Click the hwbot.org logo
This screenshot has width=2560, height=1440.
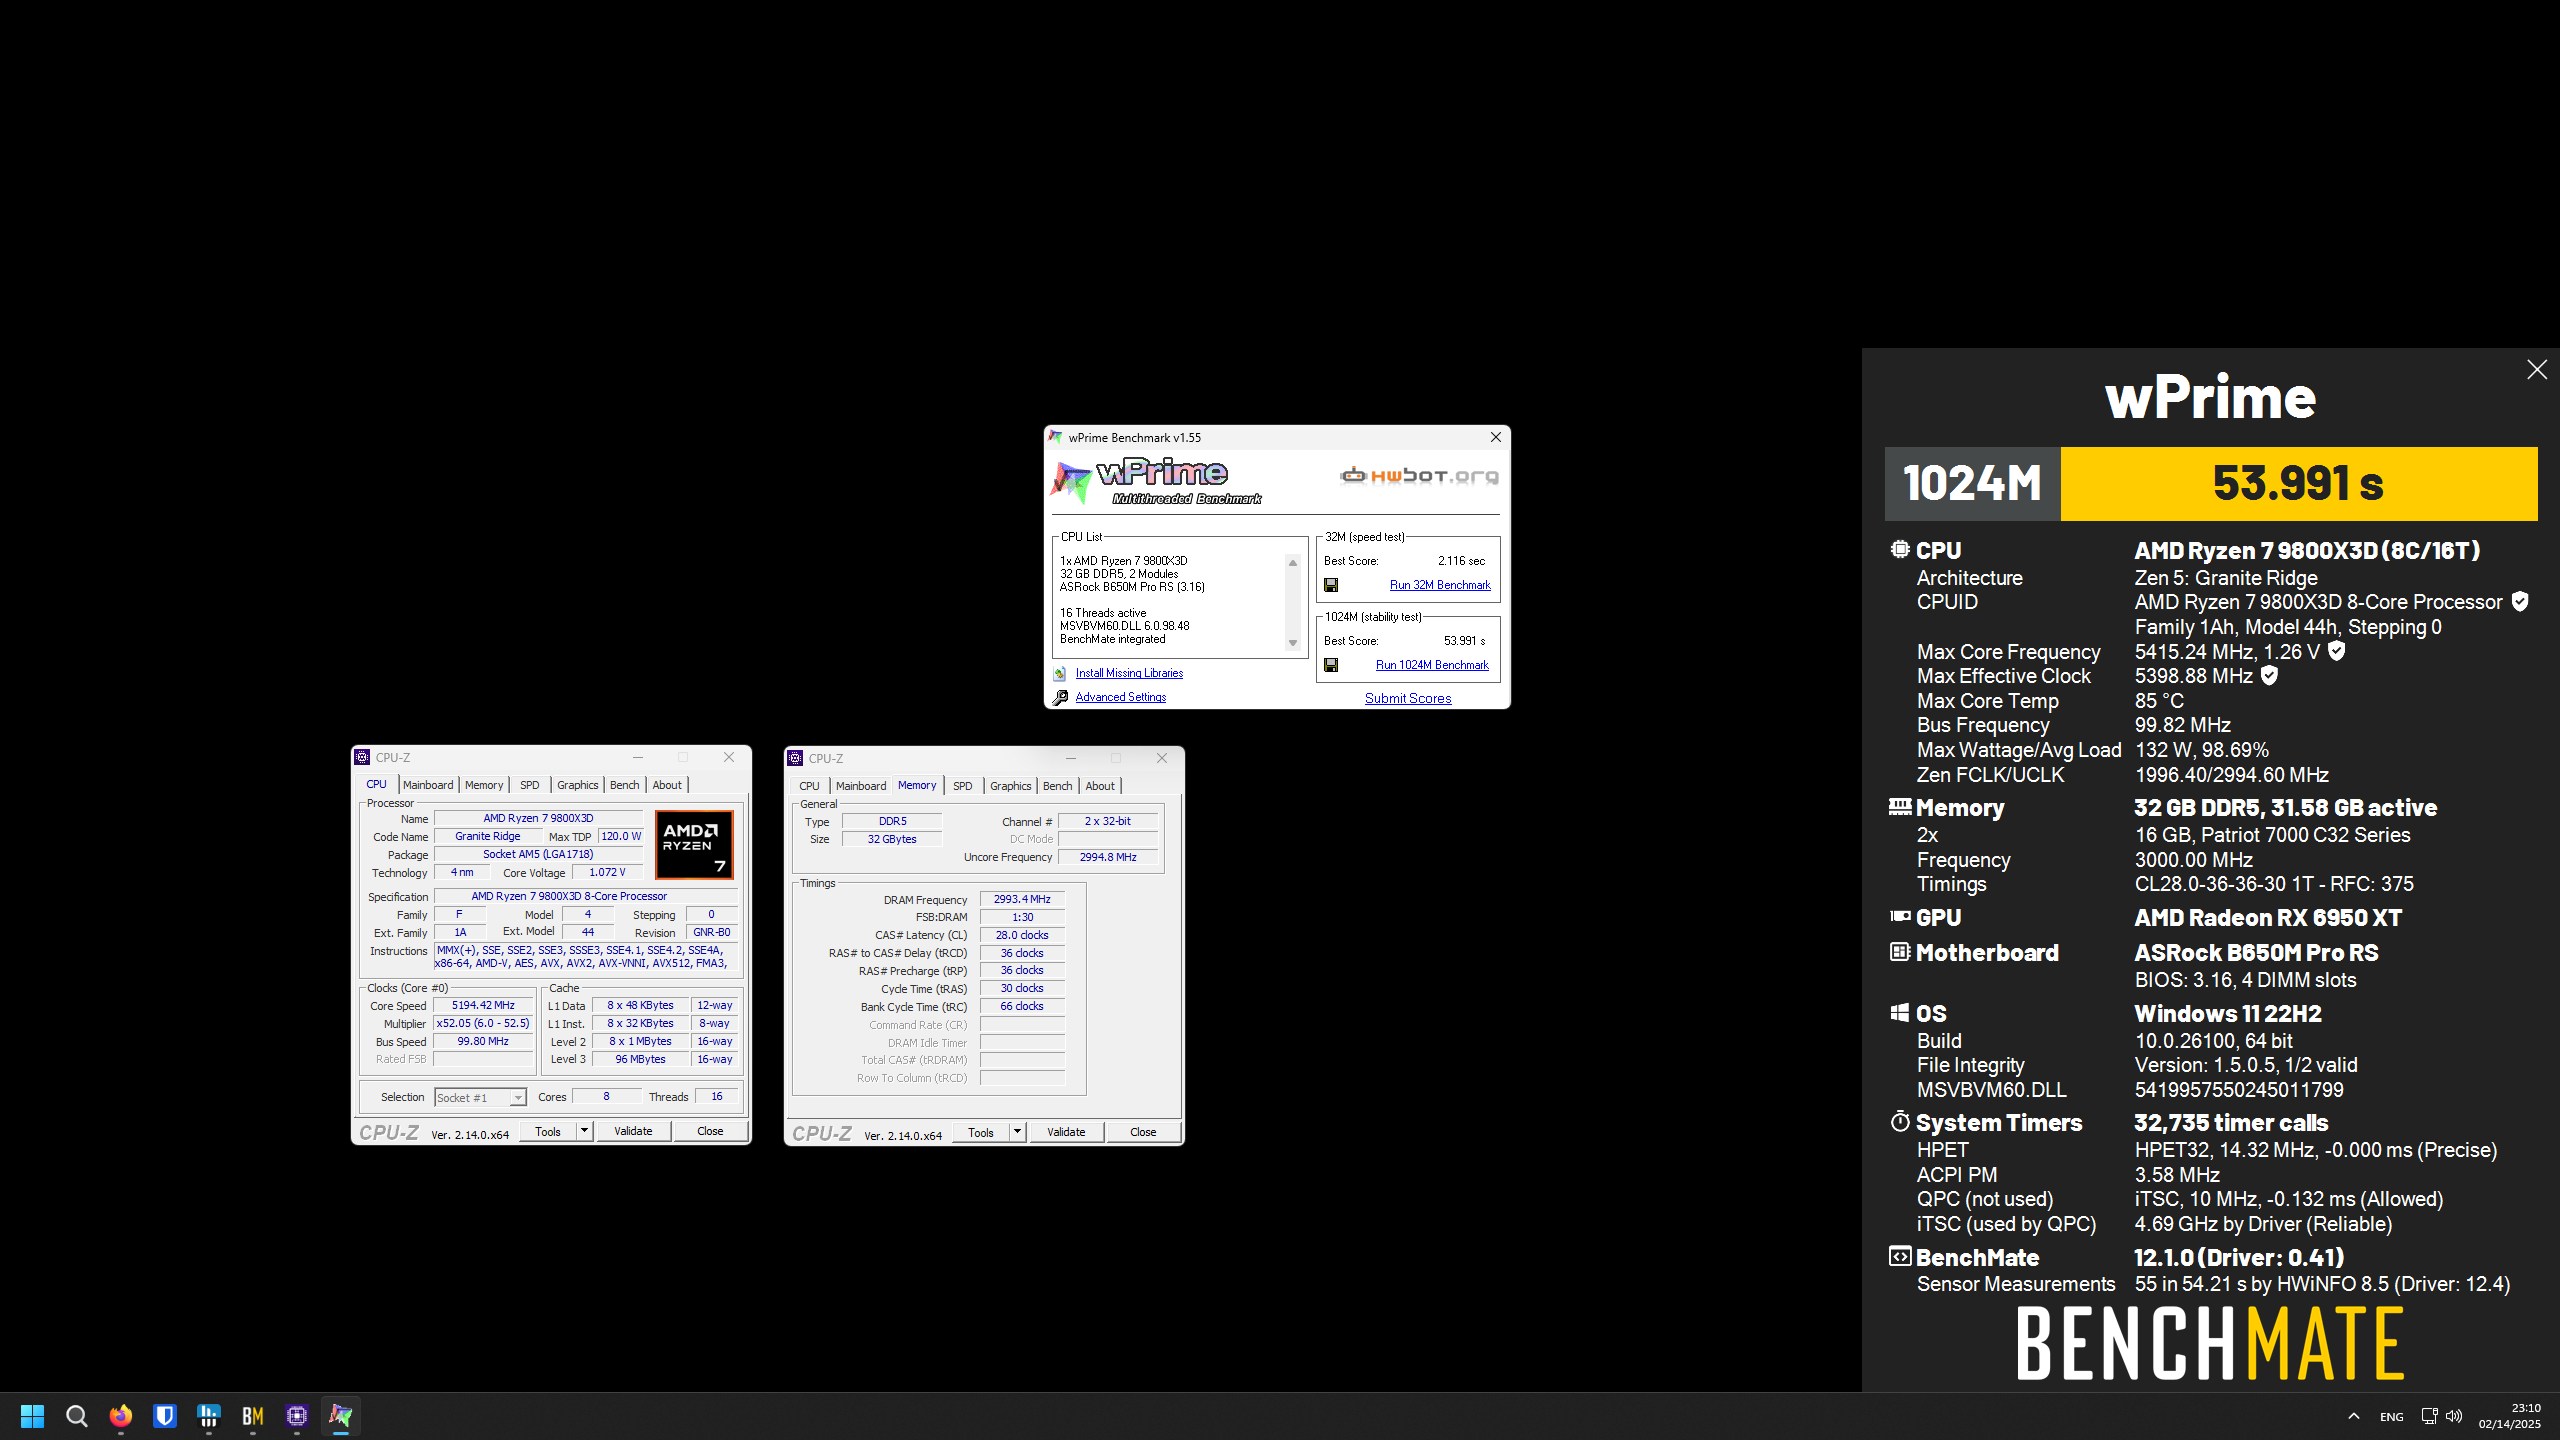tap(1419, 476)
